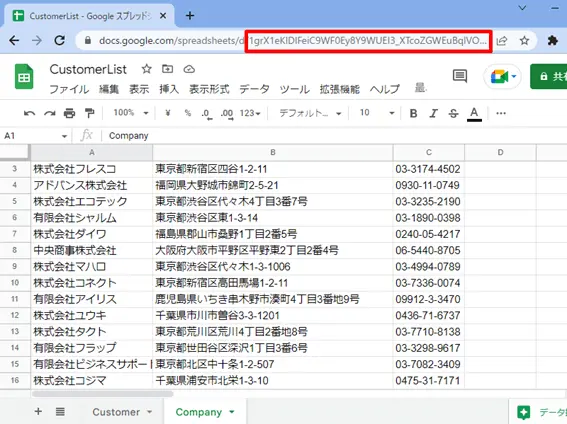The image size is (567, 424).
Task: Toggle italic formatting
Action: (433, 114)
